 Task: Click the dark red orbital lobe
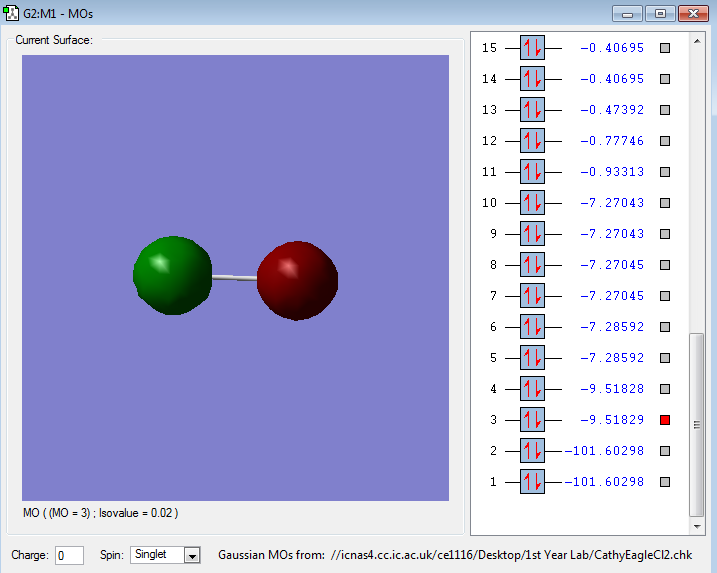297,280
